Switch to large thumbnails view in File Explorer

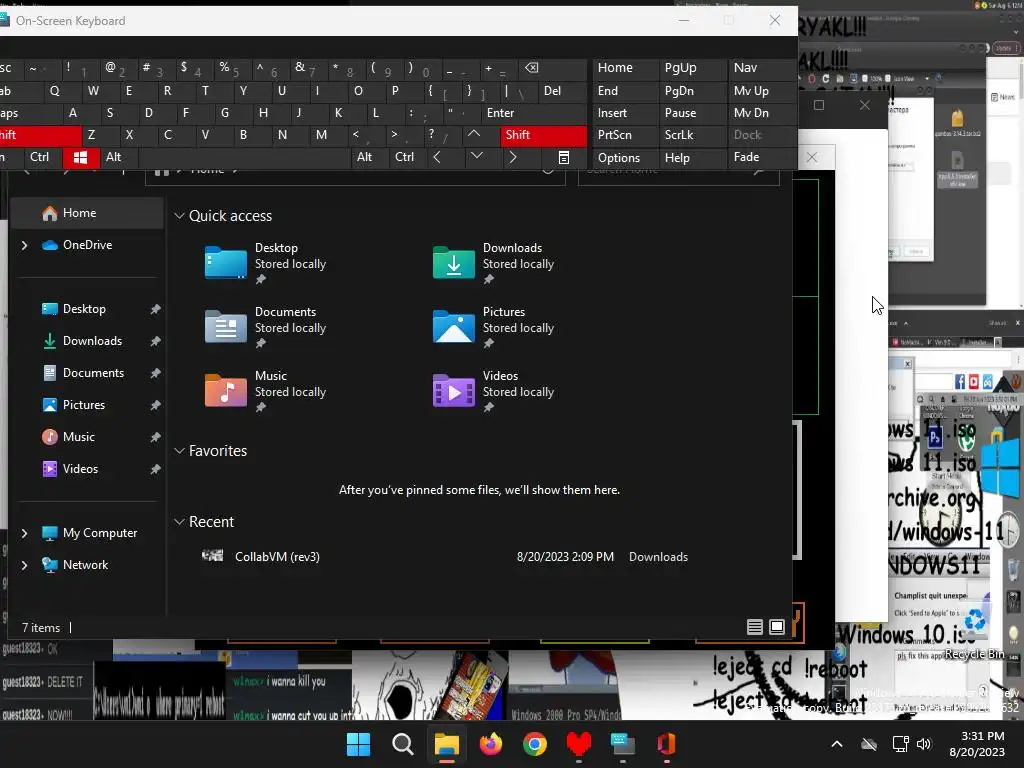coord(777,627)
